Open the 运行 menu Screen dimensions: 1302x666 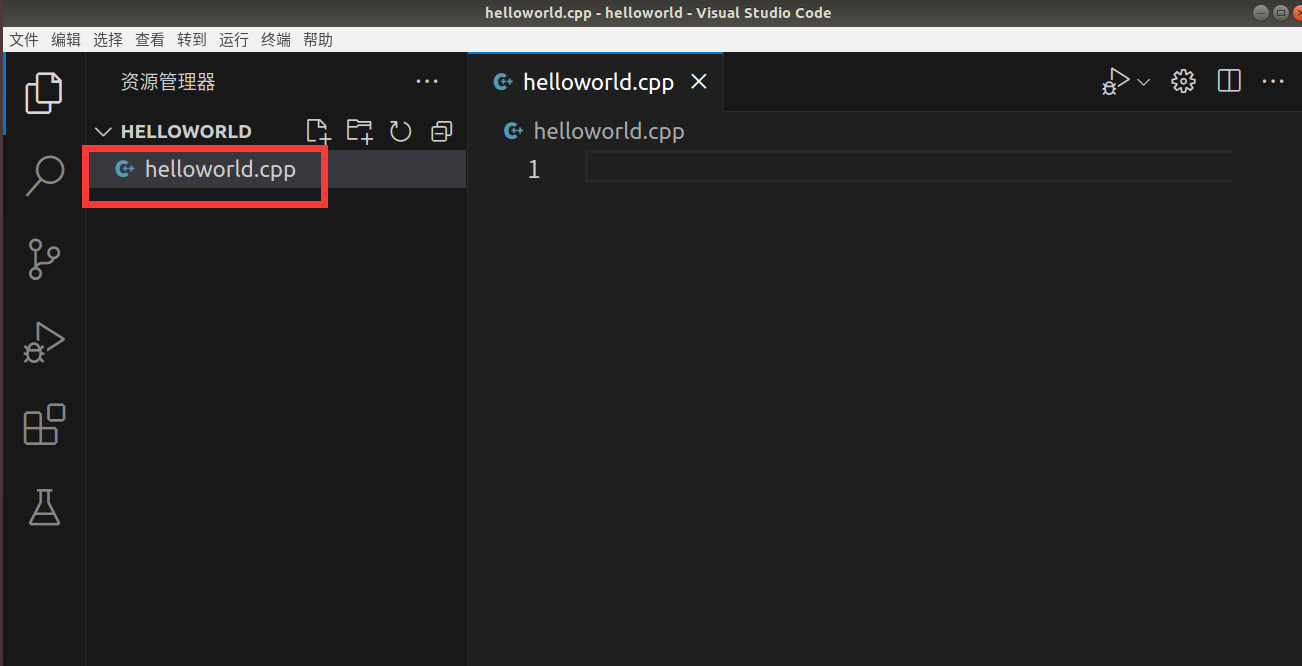pyautogui.click(x=234, y=40)
